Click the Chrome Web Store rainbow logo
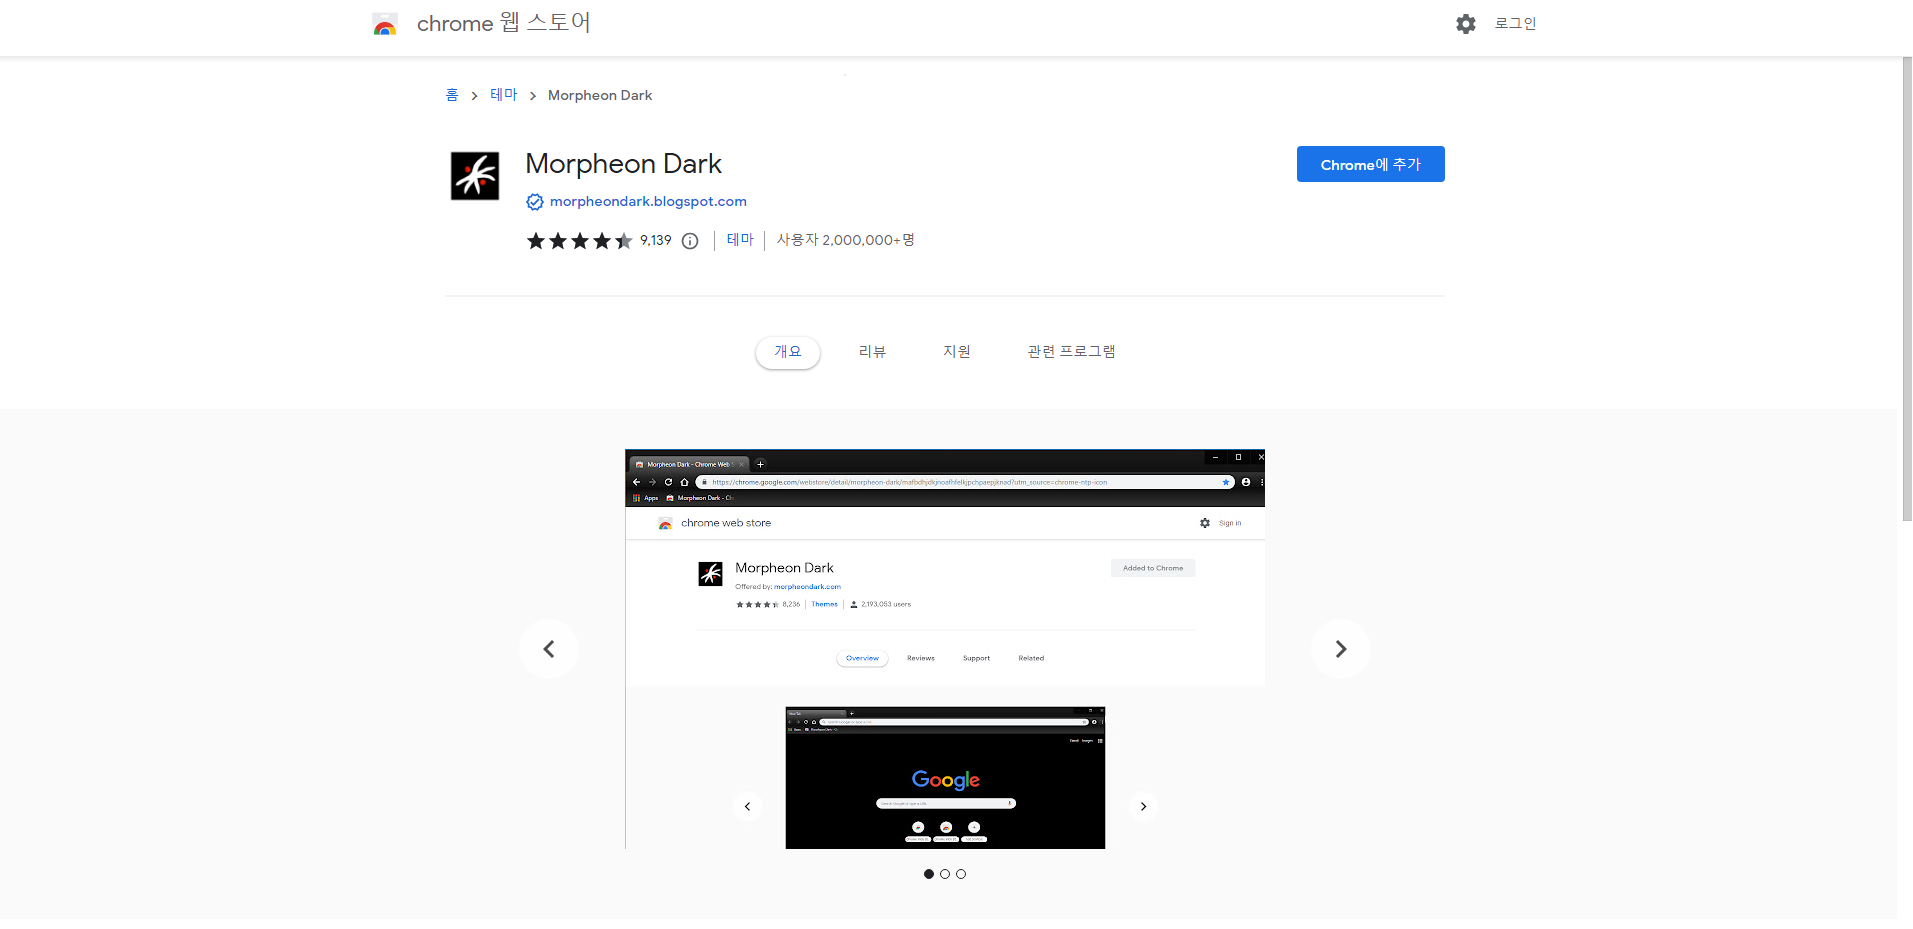The height and width of the screenshot is (929, 1913). tap(385, 24)
